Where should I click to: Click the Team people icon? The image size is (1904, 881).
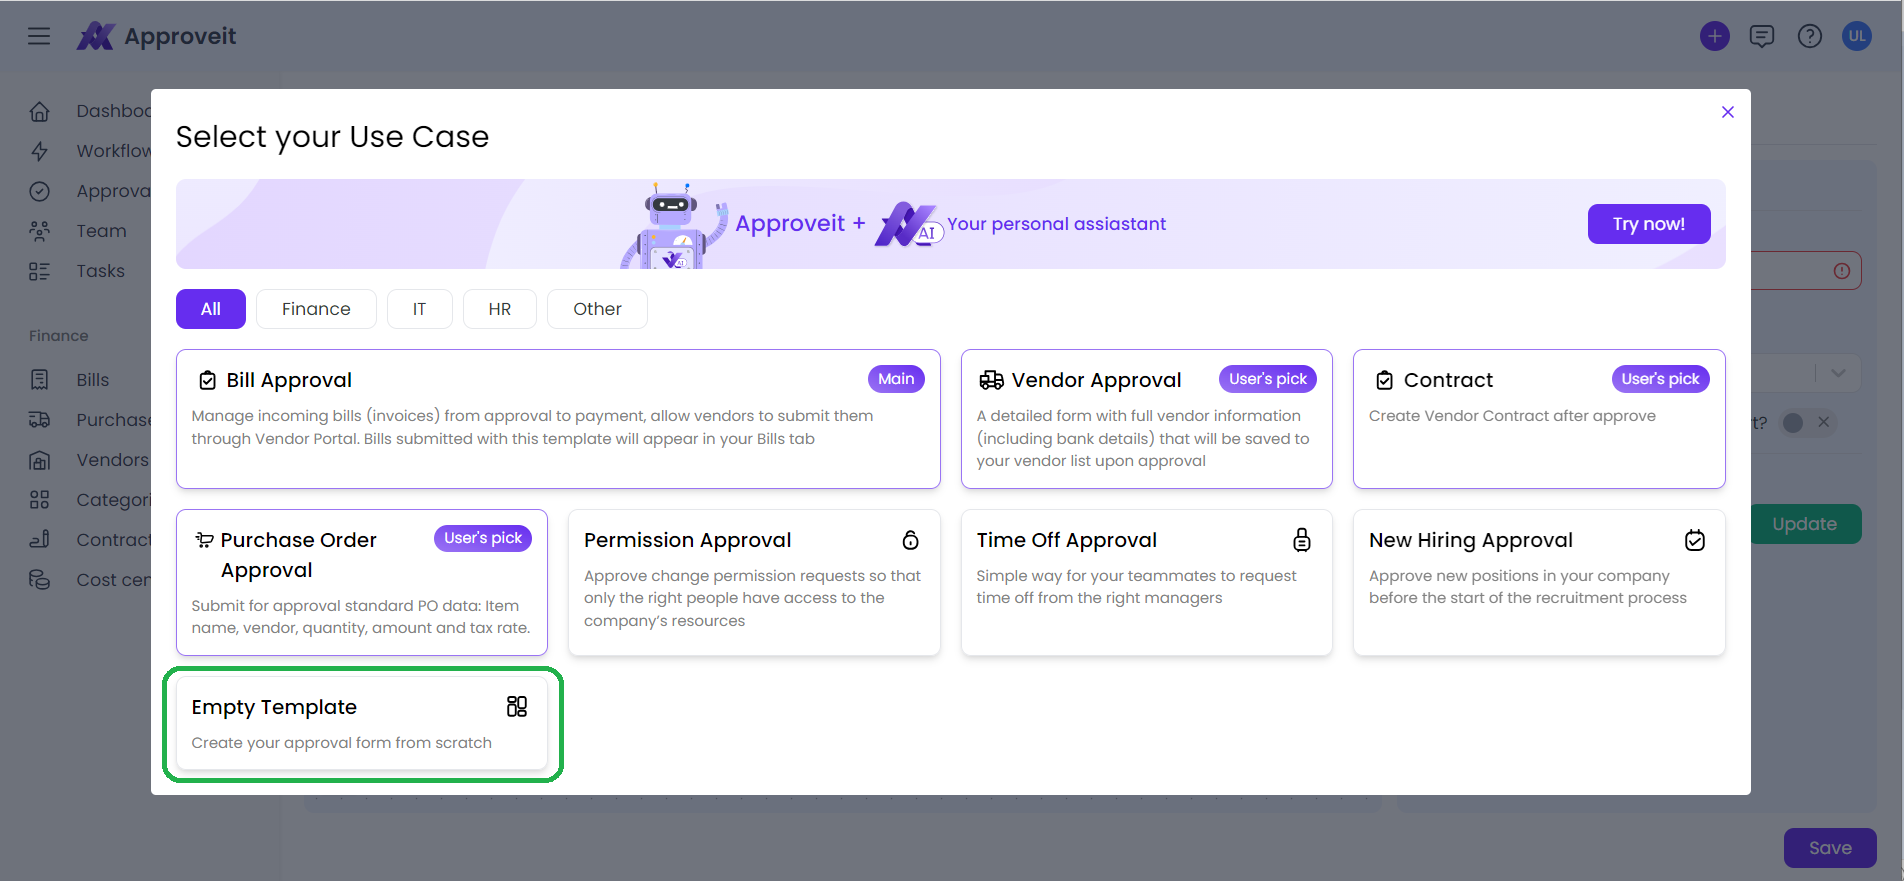tap(39, 231)
